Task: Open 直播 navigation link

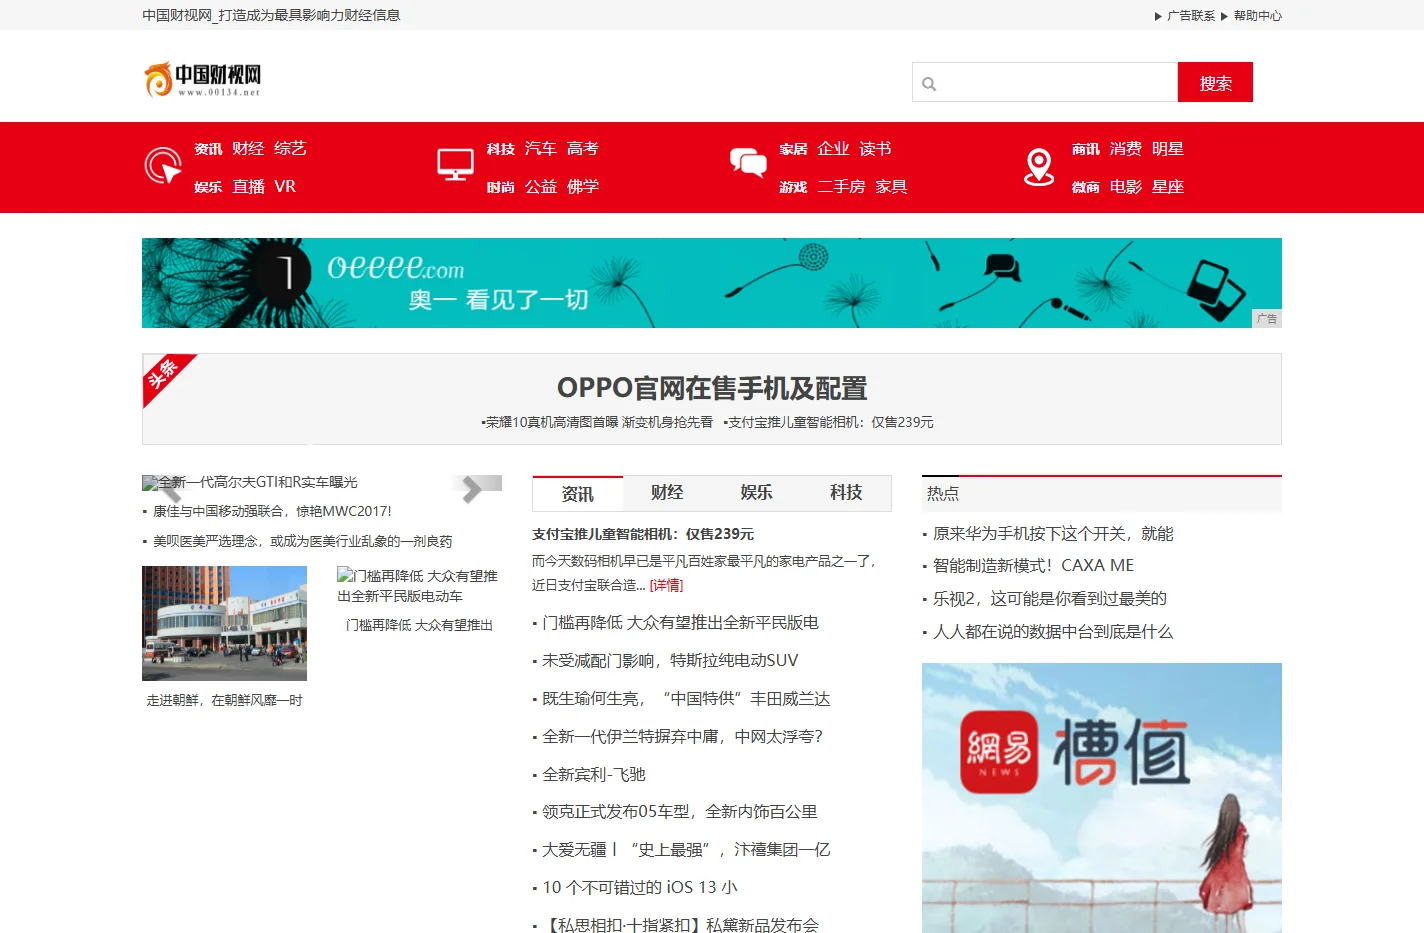Action: tap(249, 187)
